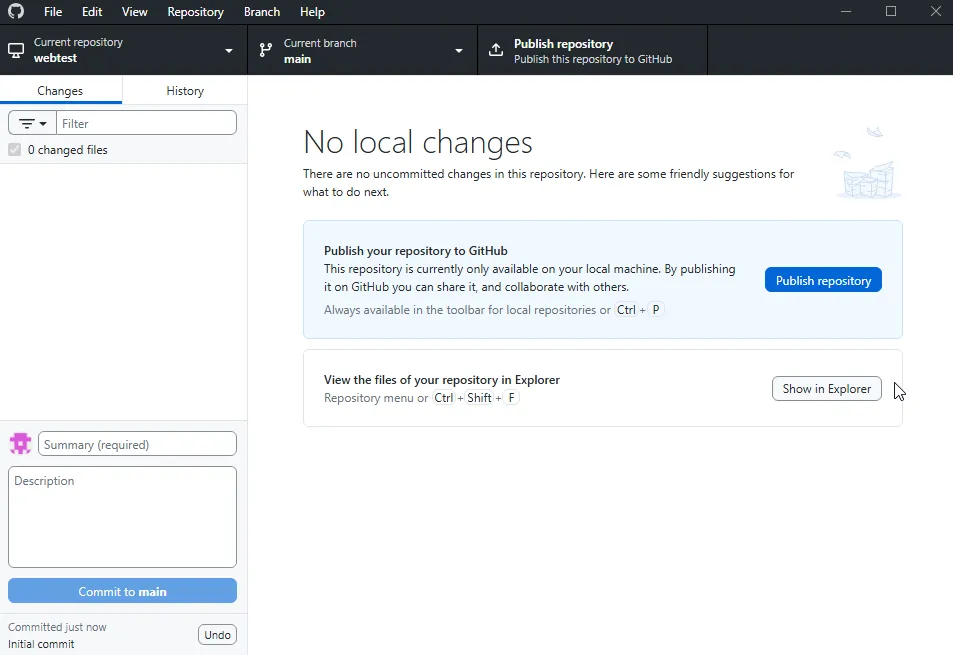
Task: Click the computer icon beside Current repository
Action: click(x=14, y=49)
